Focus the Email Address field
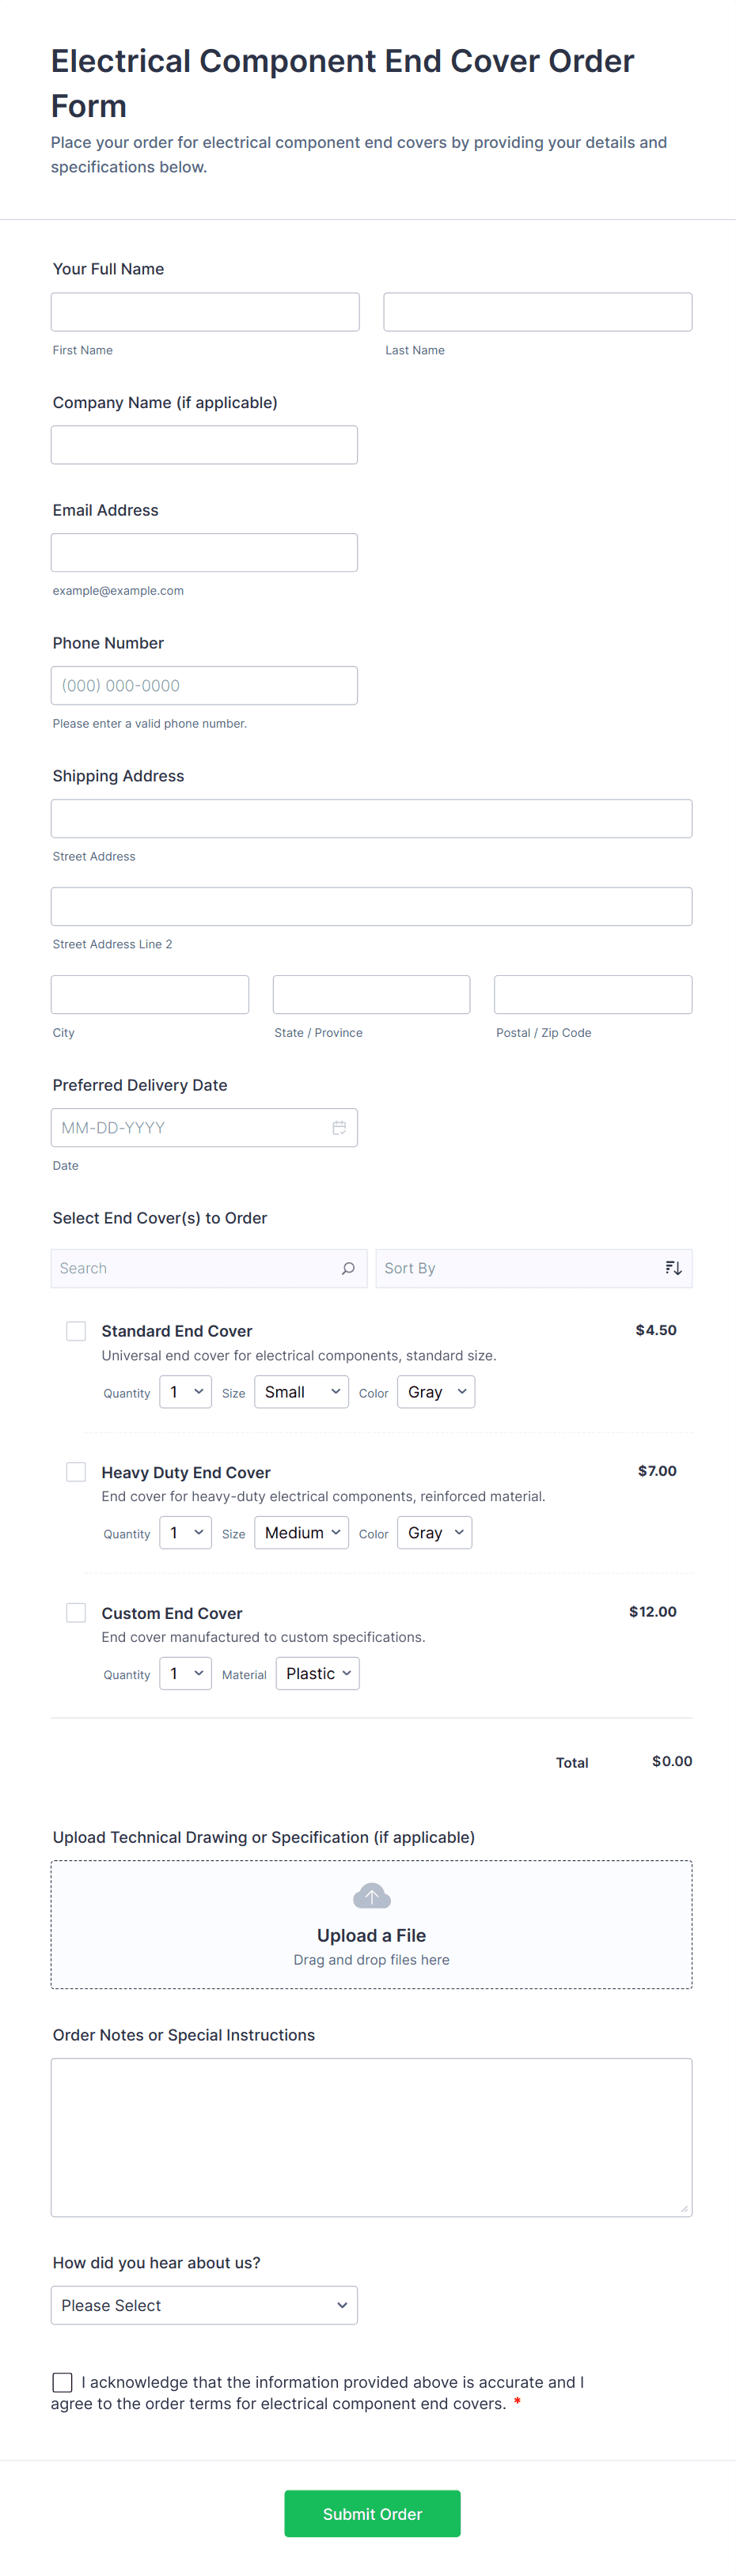 204,553
